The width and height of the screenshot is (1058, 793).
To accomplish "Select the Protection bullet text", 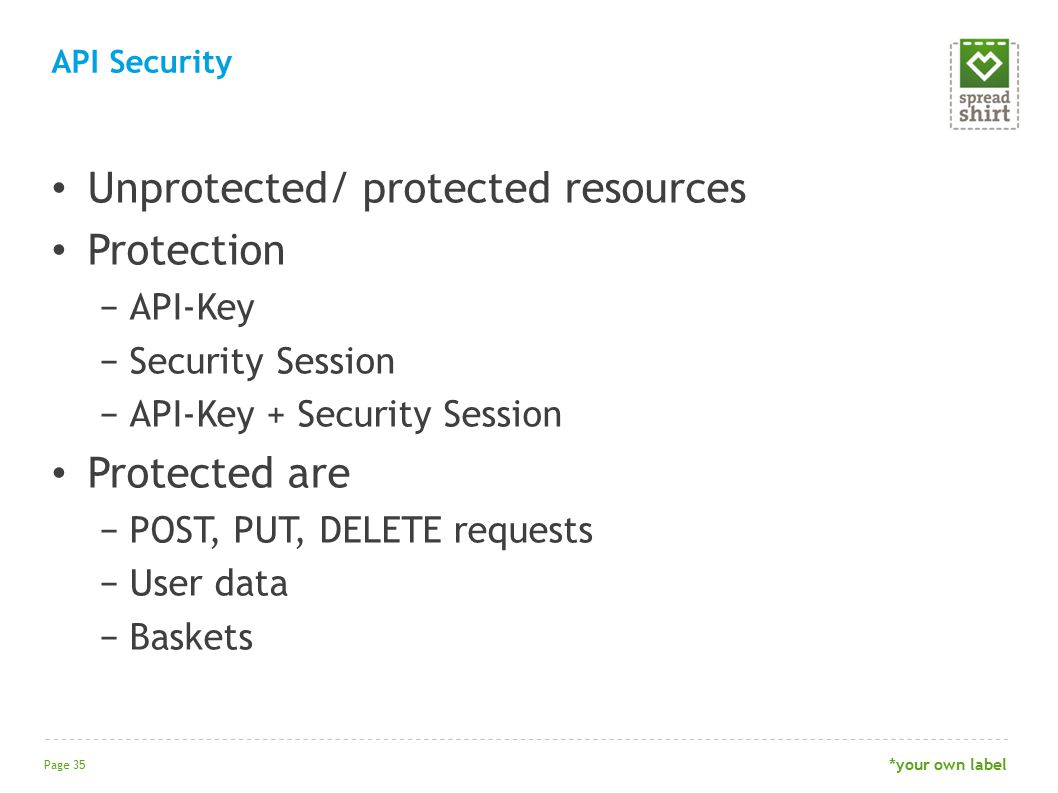I will [186, 250].
